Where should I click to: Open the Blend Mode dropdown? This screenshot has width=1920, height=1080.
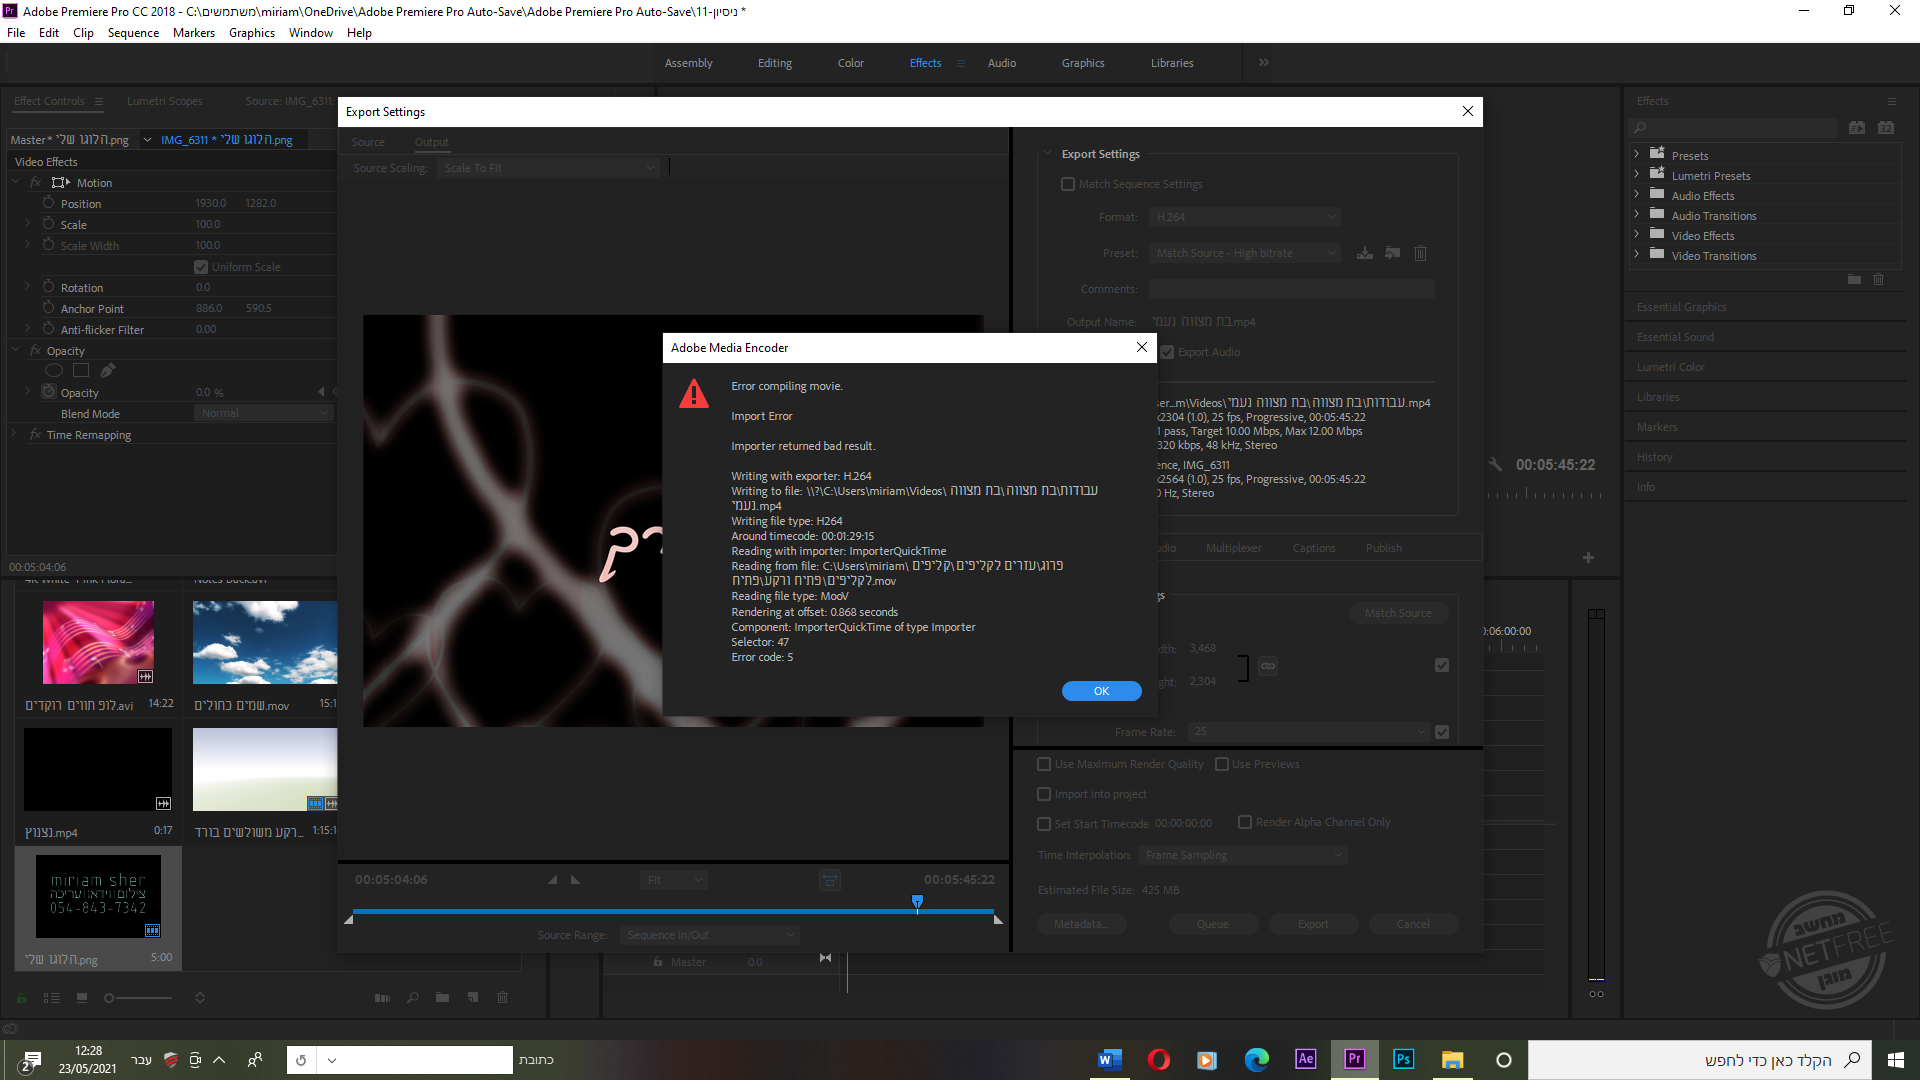(x=263, y=413)
